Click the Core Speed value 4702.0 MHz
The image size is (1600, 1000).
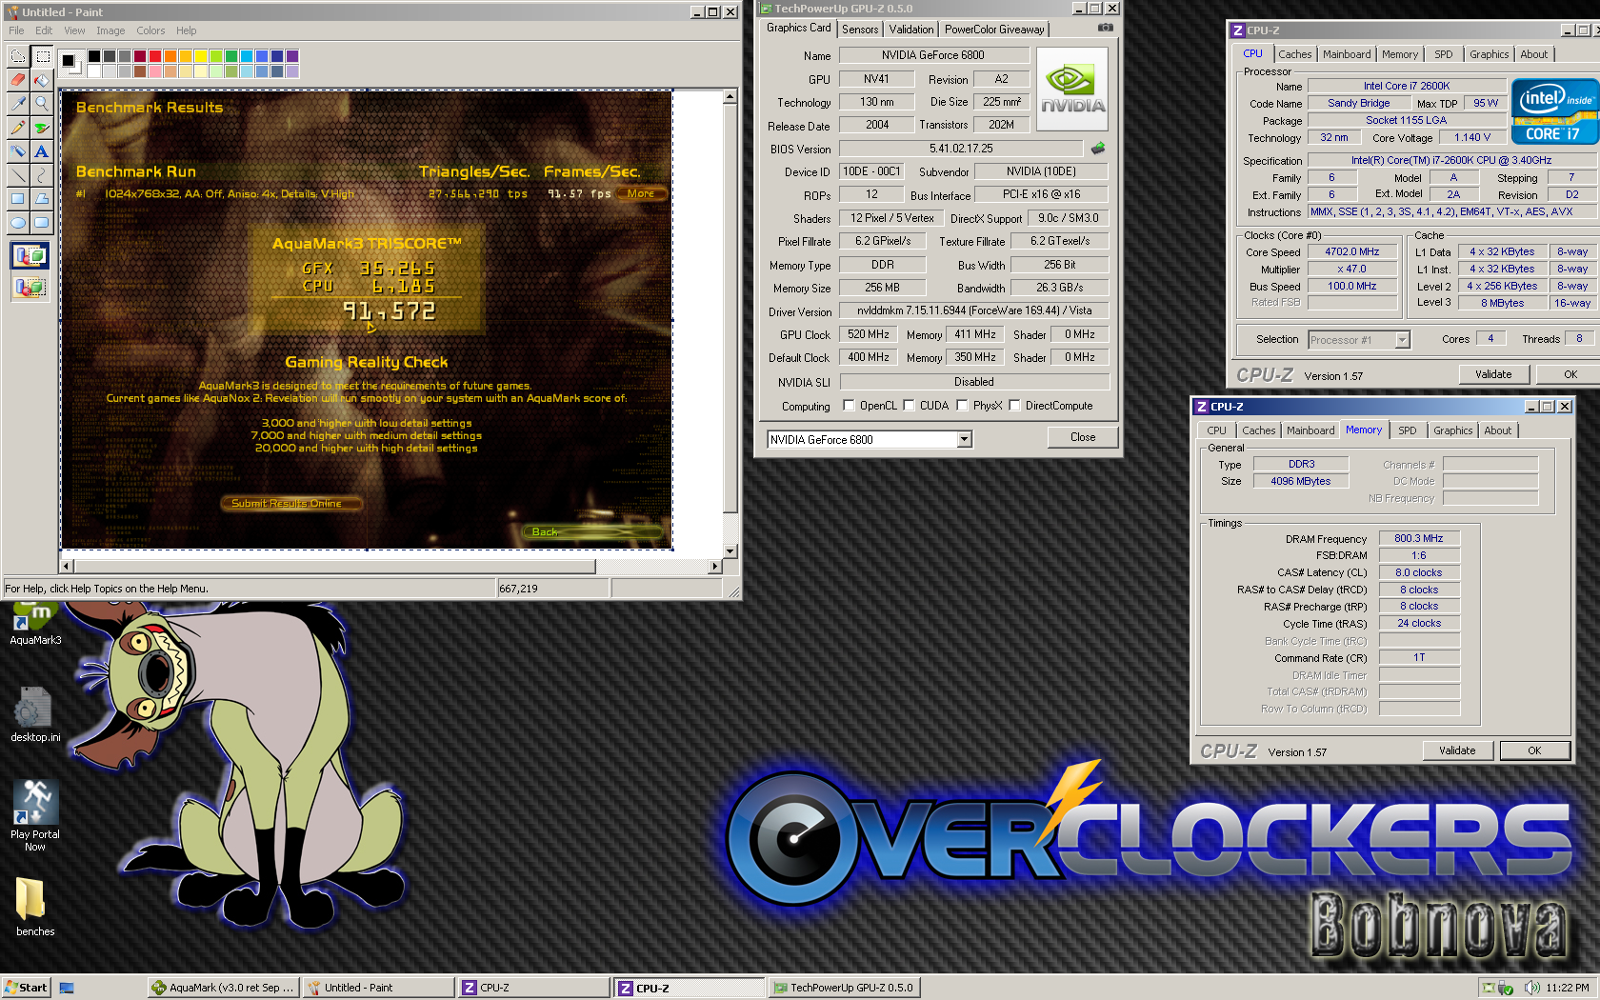click(x=1351, y=252)
